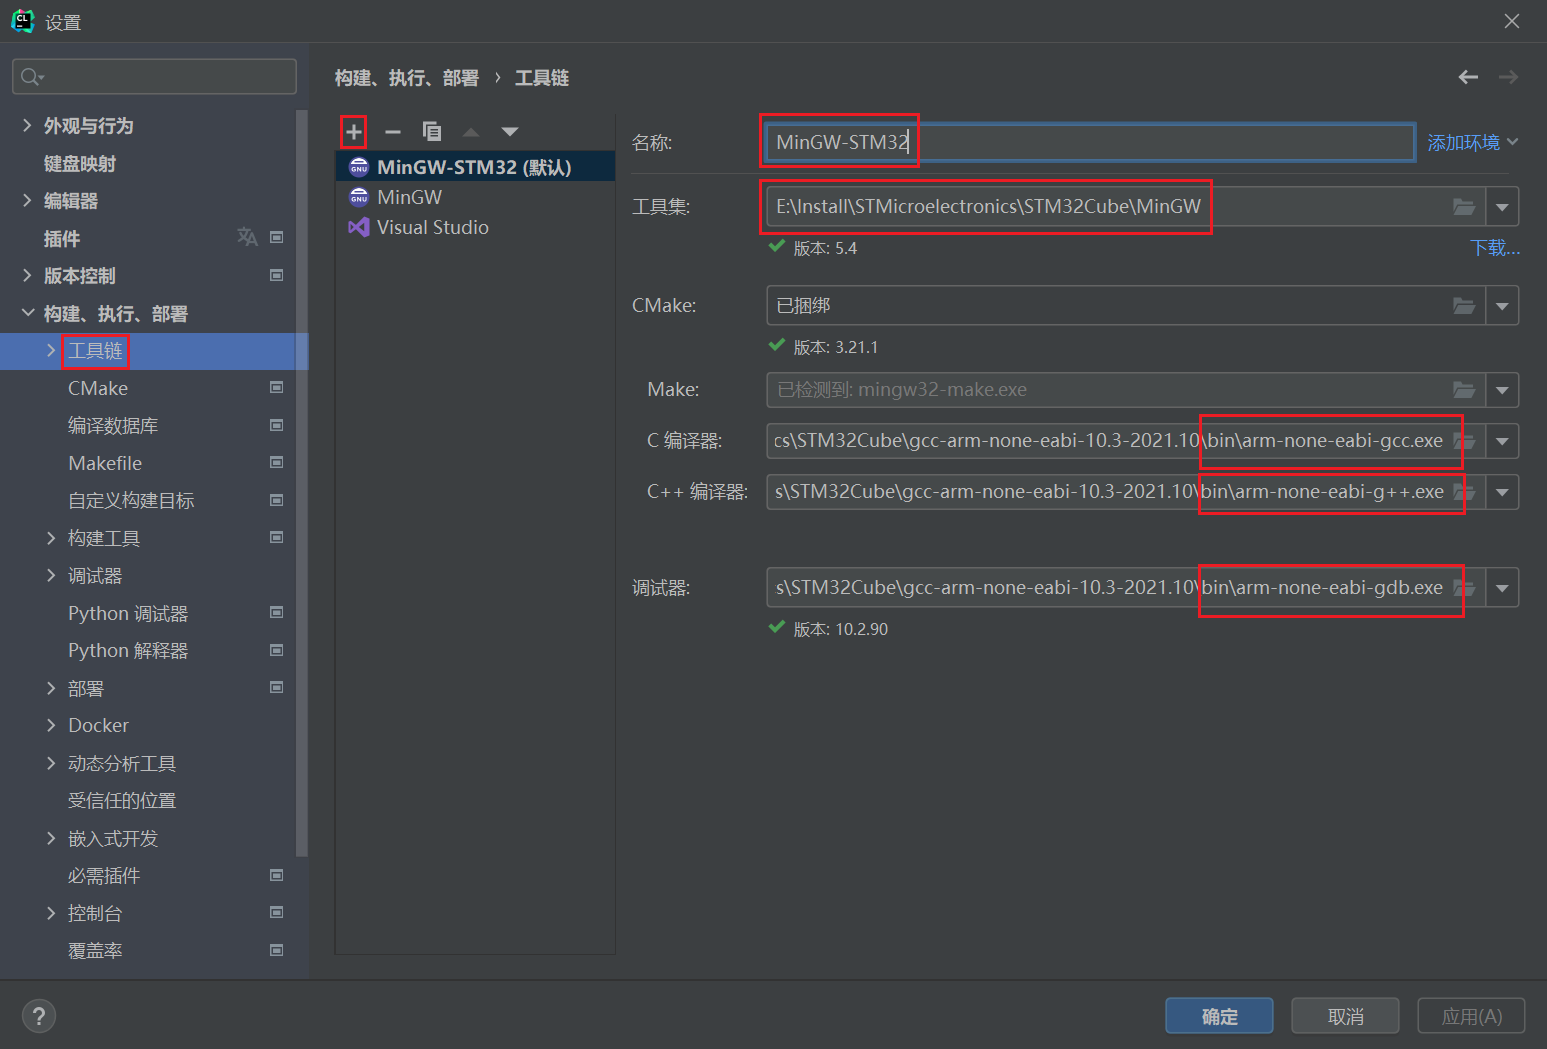The width and height of the screenshot is (1547, 1049).
Task: Click project-level icon beside 版本控制
Action: (x=277, y=275)
